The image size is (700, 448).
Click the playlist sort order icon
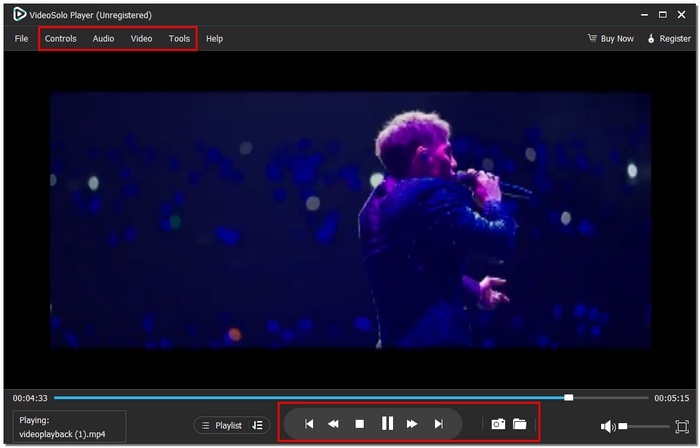pos(258,425)
